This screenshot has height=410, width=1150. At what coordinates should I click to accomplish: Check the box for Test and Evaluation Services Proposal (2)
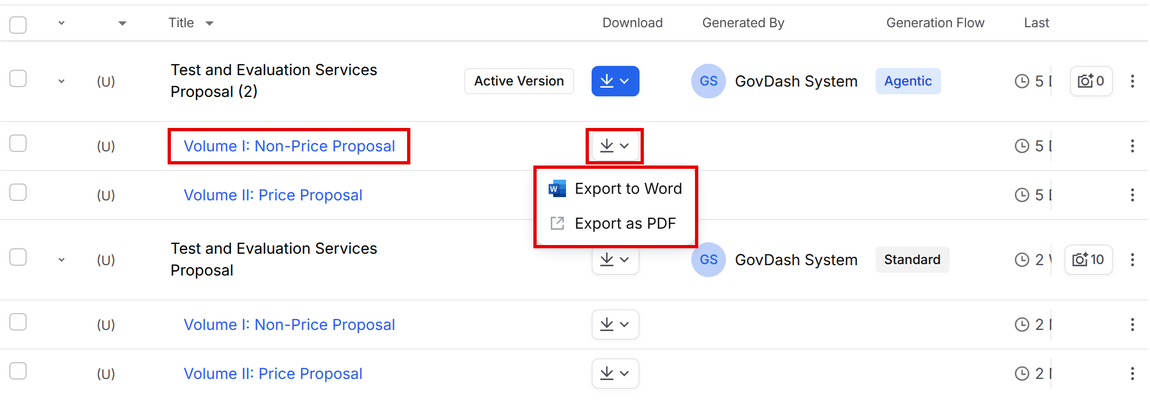click(x=18, y=78)
